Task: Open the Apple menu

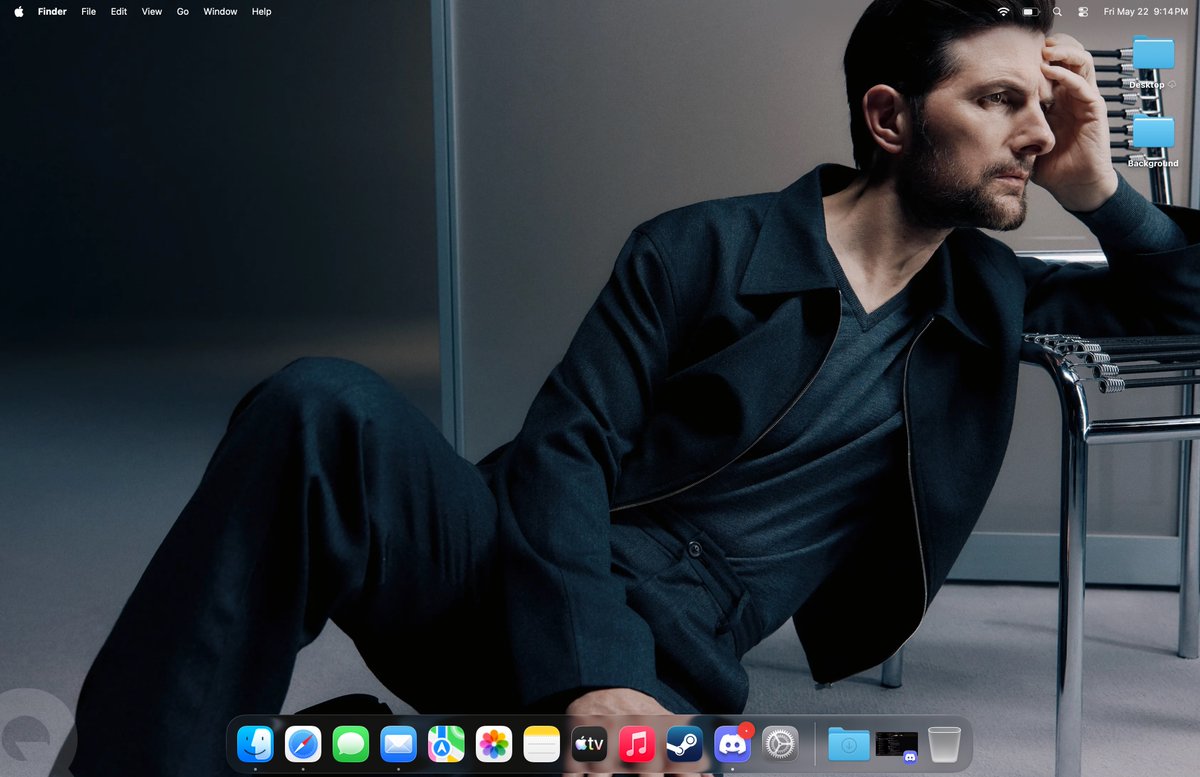Action: coord(18,11)
